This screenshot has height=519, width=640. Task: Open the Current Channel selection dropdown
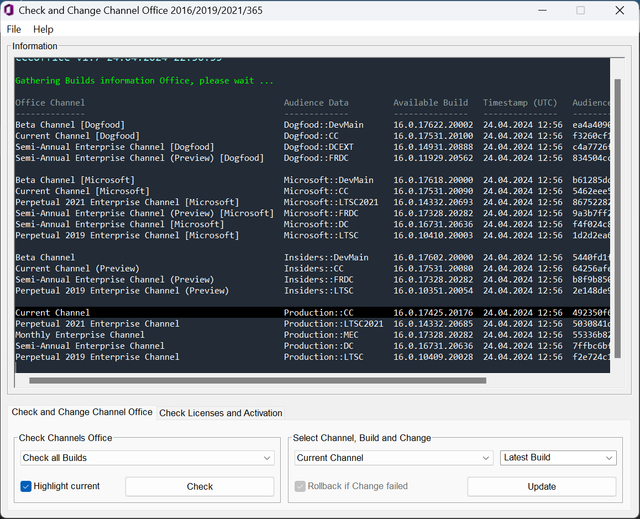393,458
